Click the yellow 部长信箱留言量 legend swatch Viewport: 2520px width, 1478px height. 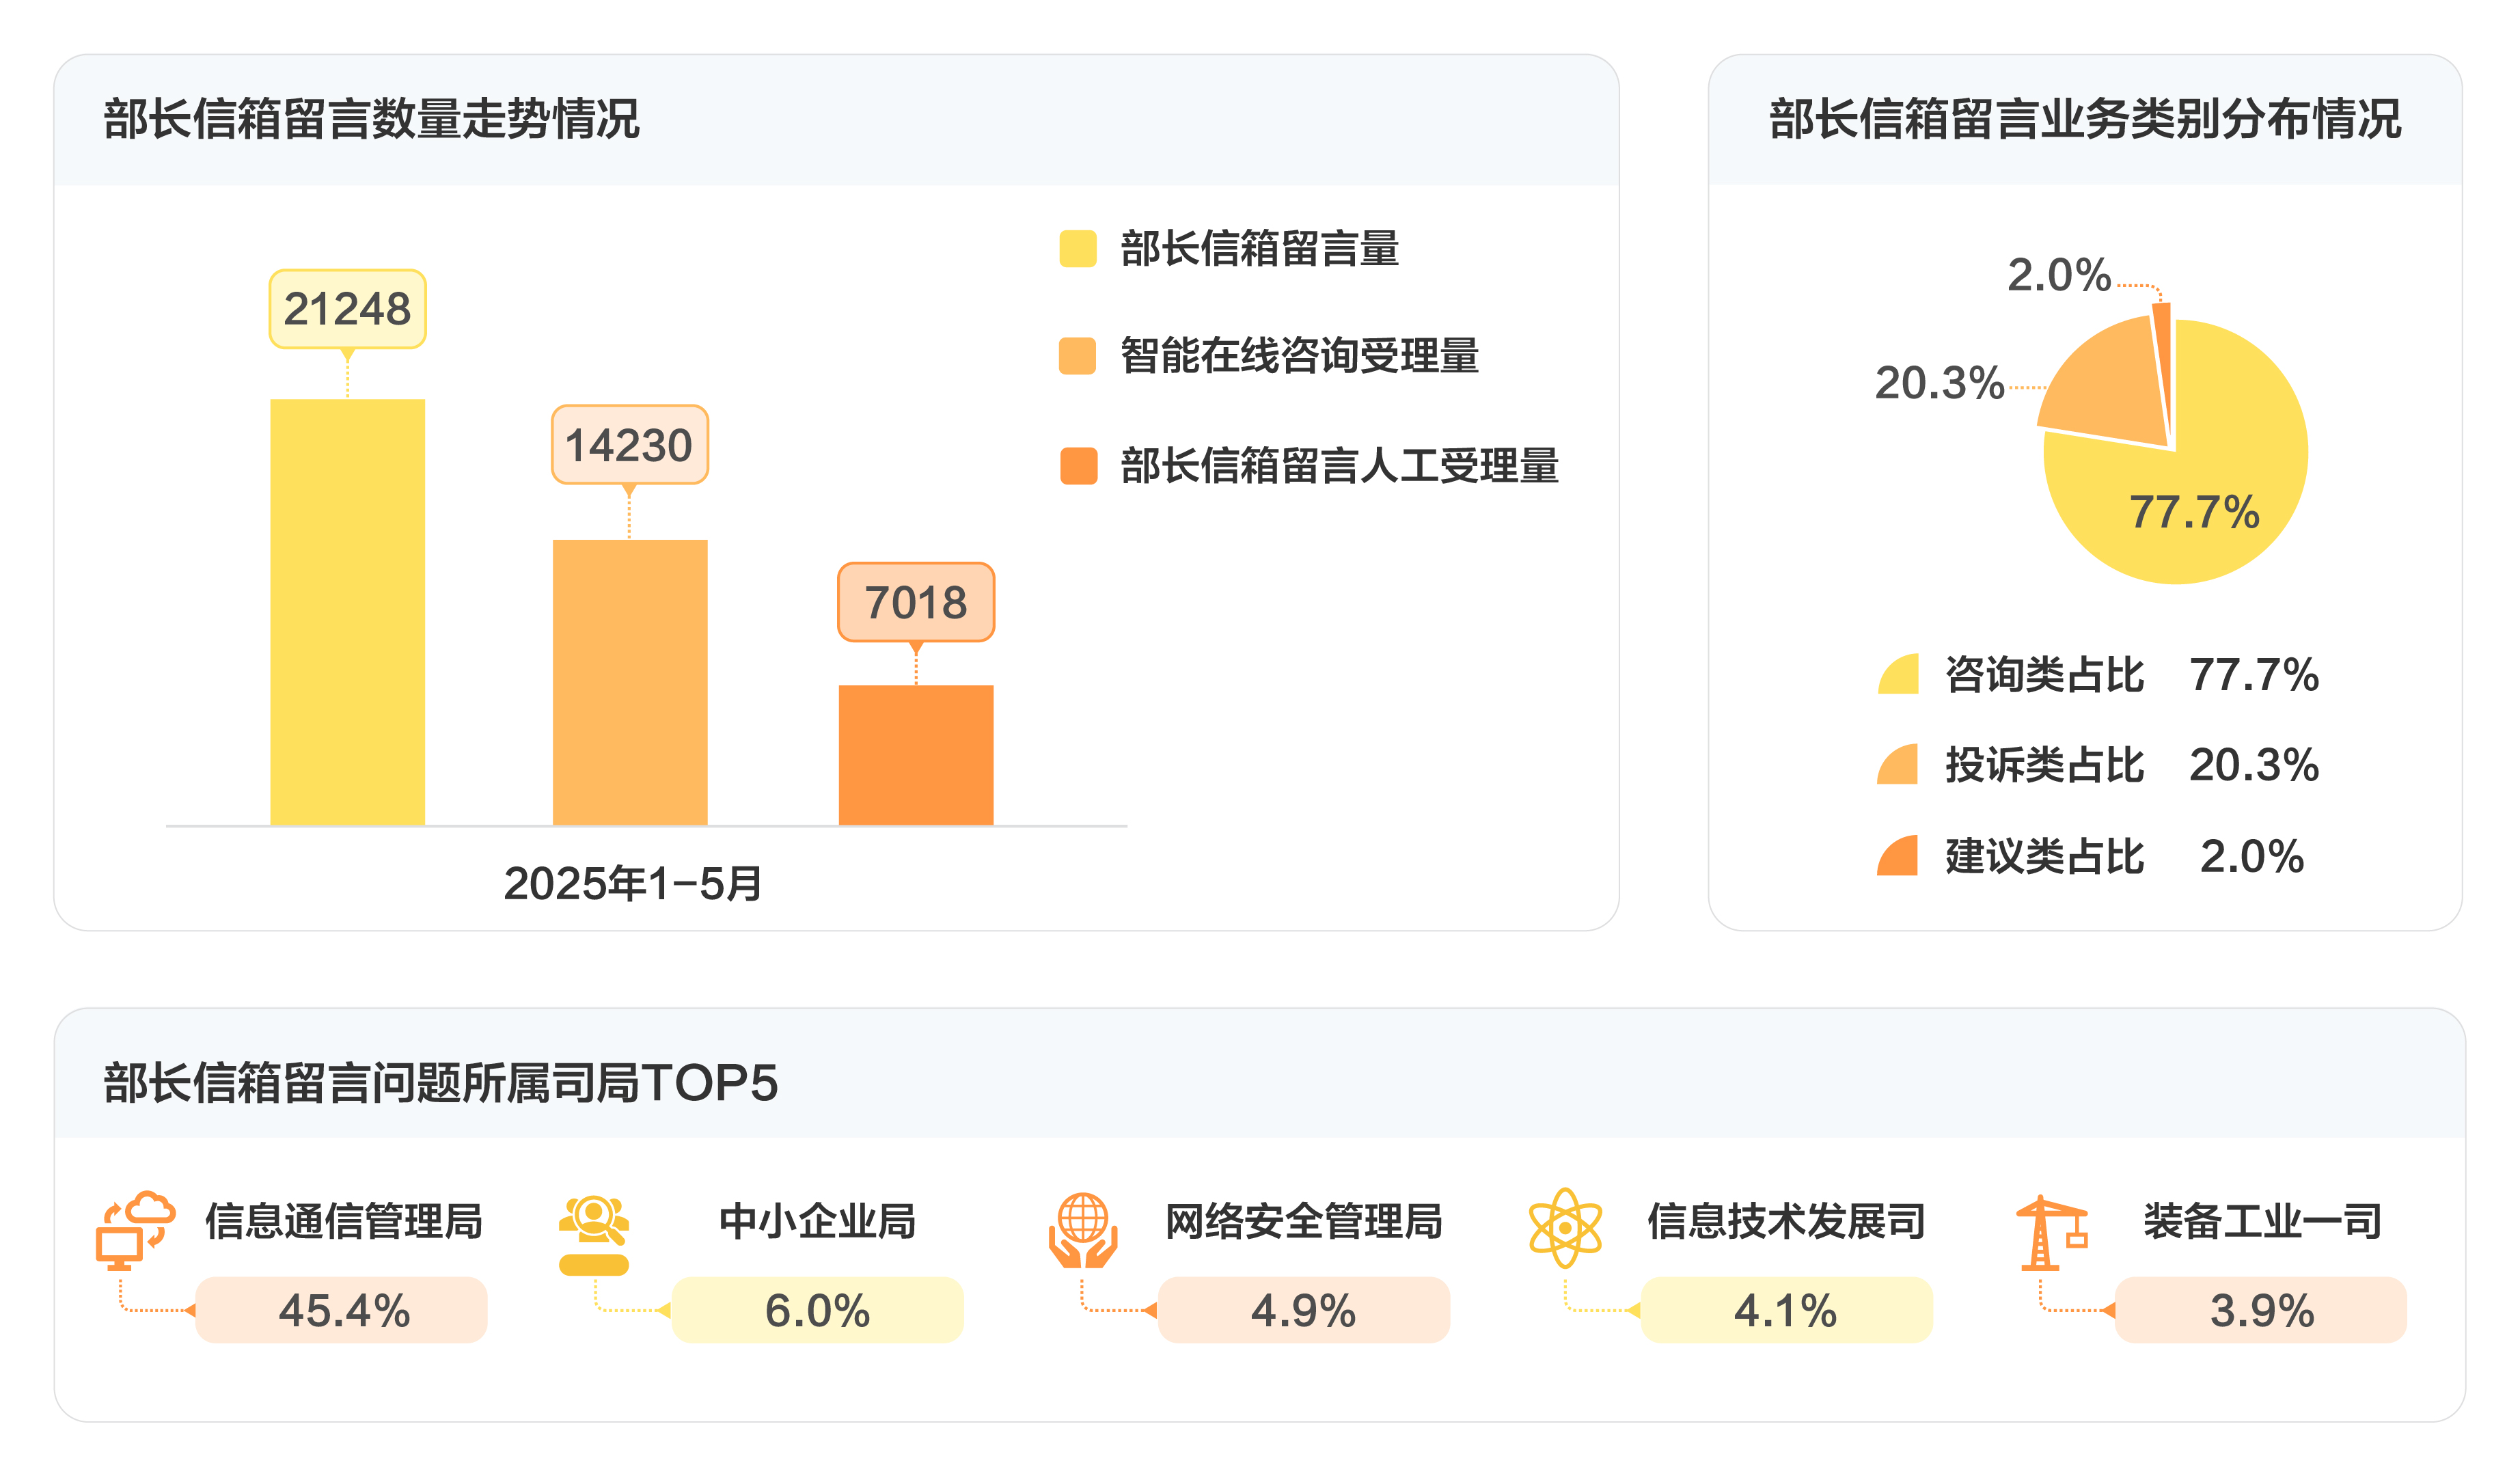pyautogui.click(x=1078, y=248)
